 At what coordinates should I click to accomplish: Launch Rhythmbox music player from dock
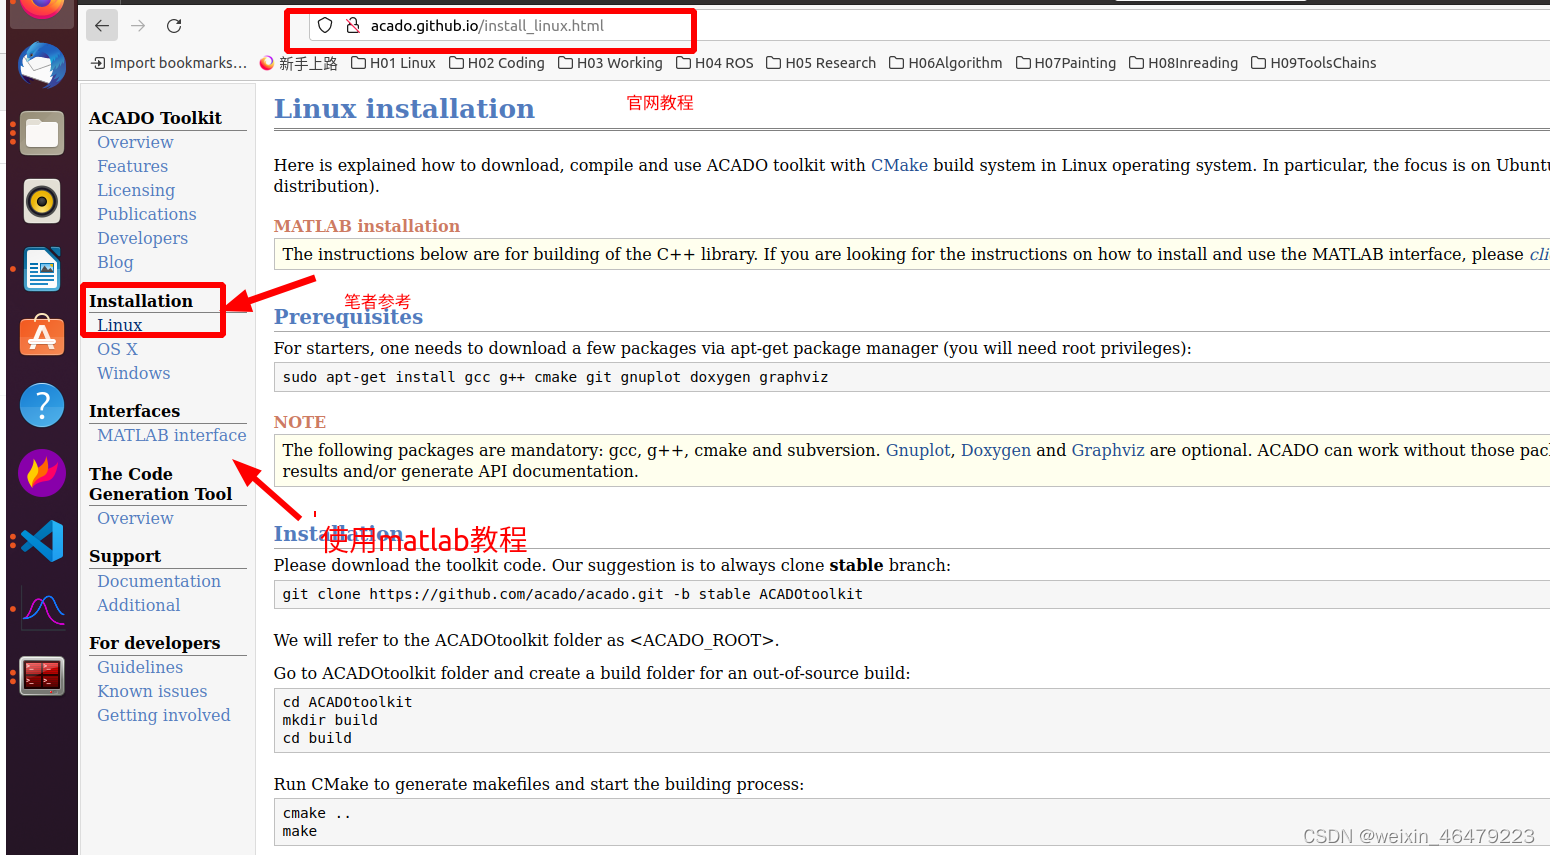(x=42, y=201)
